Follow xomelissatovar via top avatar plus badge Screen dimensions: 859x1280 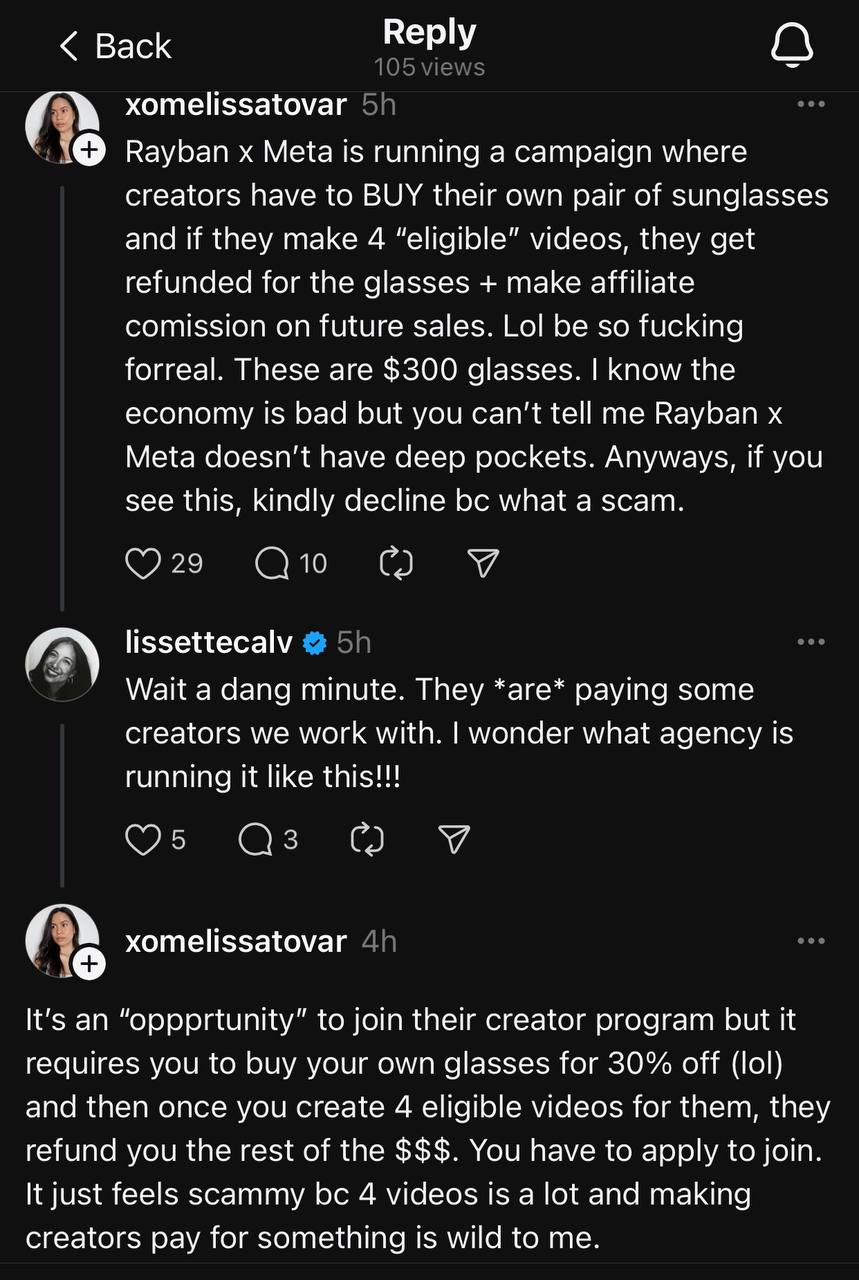89,151
